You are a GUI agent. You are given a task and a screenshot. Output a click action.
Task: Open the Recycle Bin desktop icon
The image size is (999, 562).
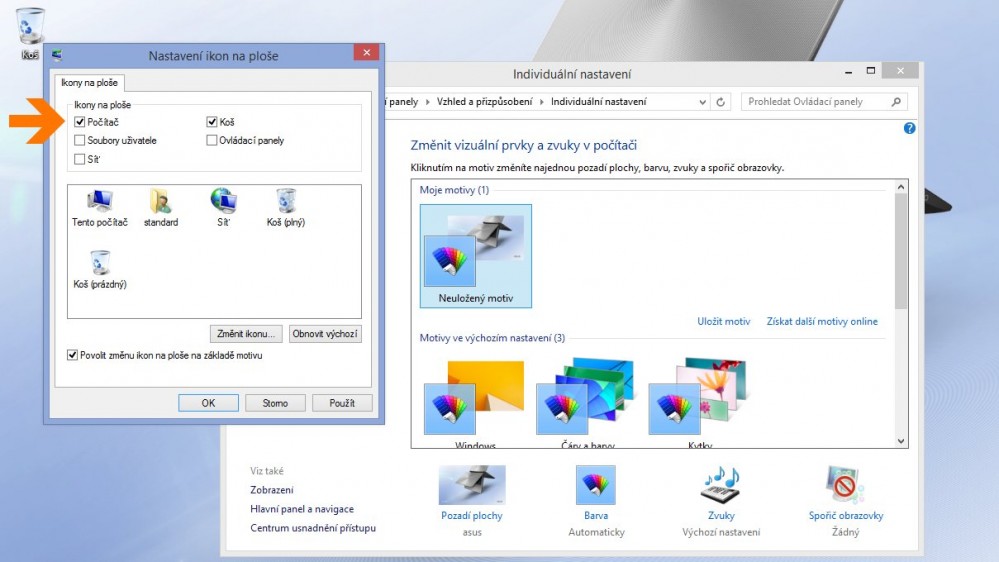pos(30,27)
